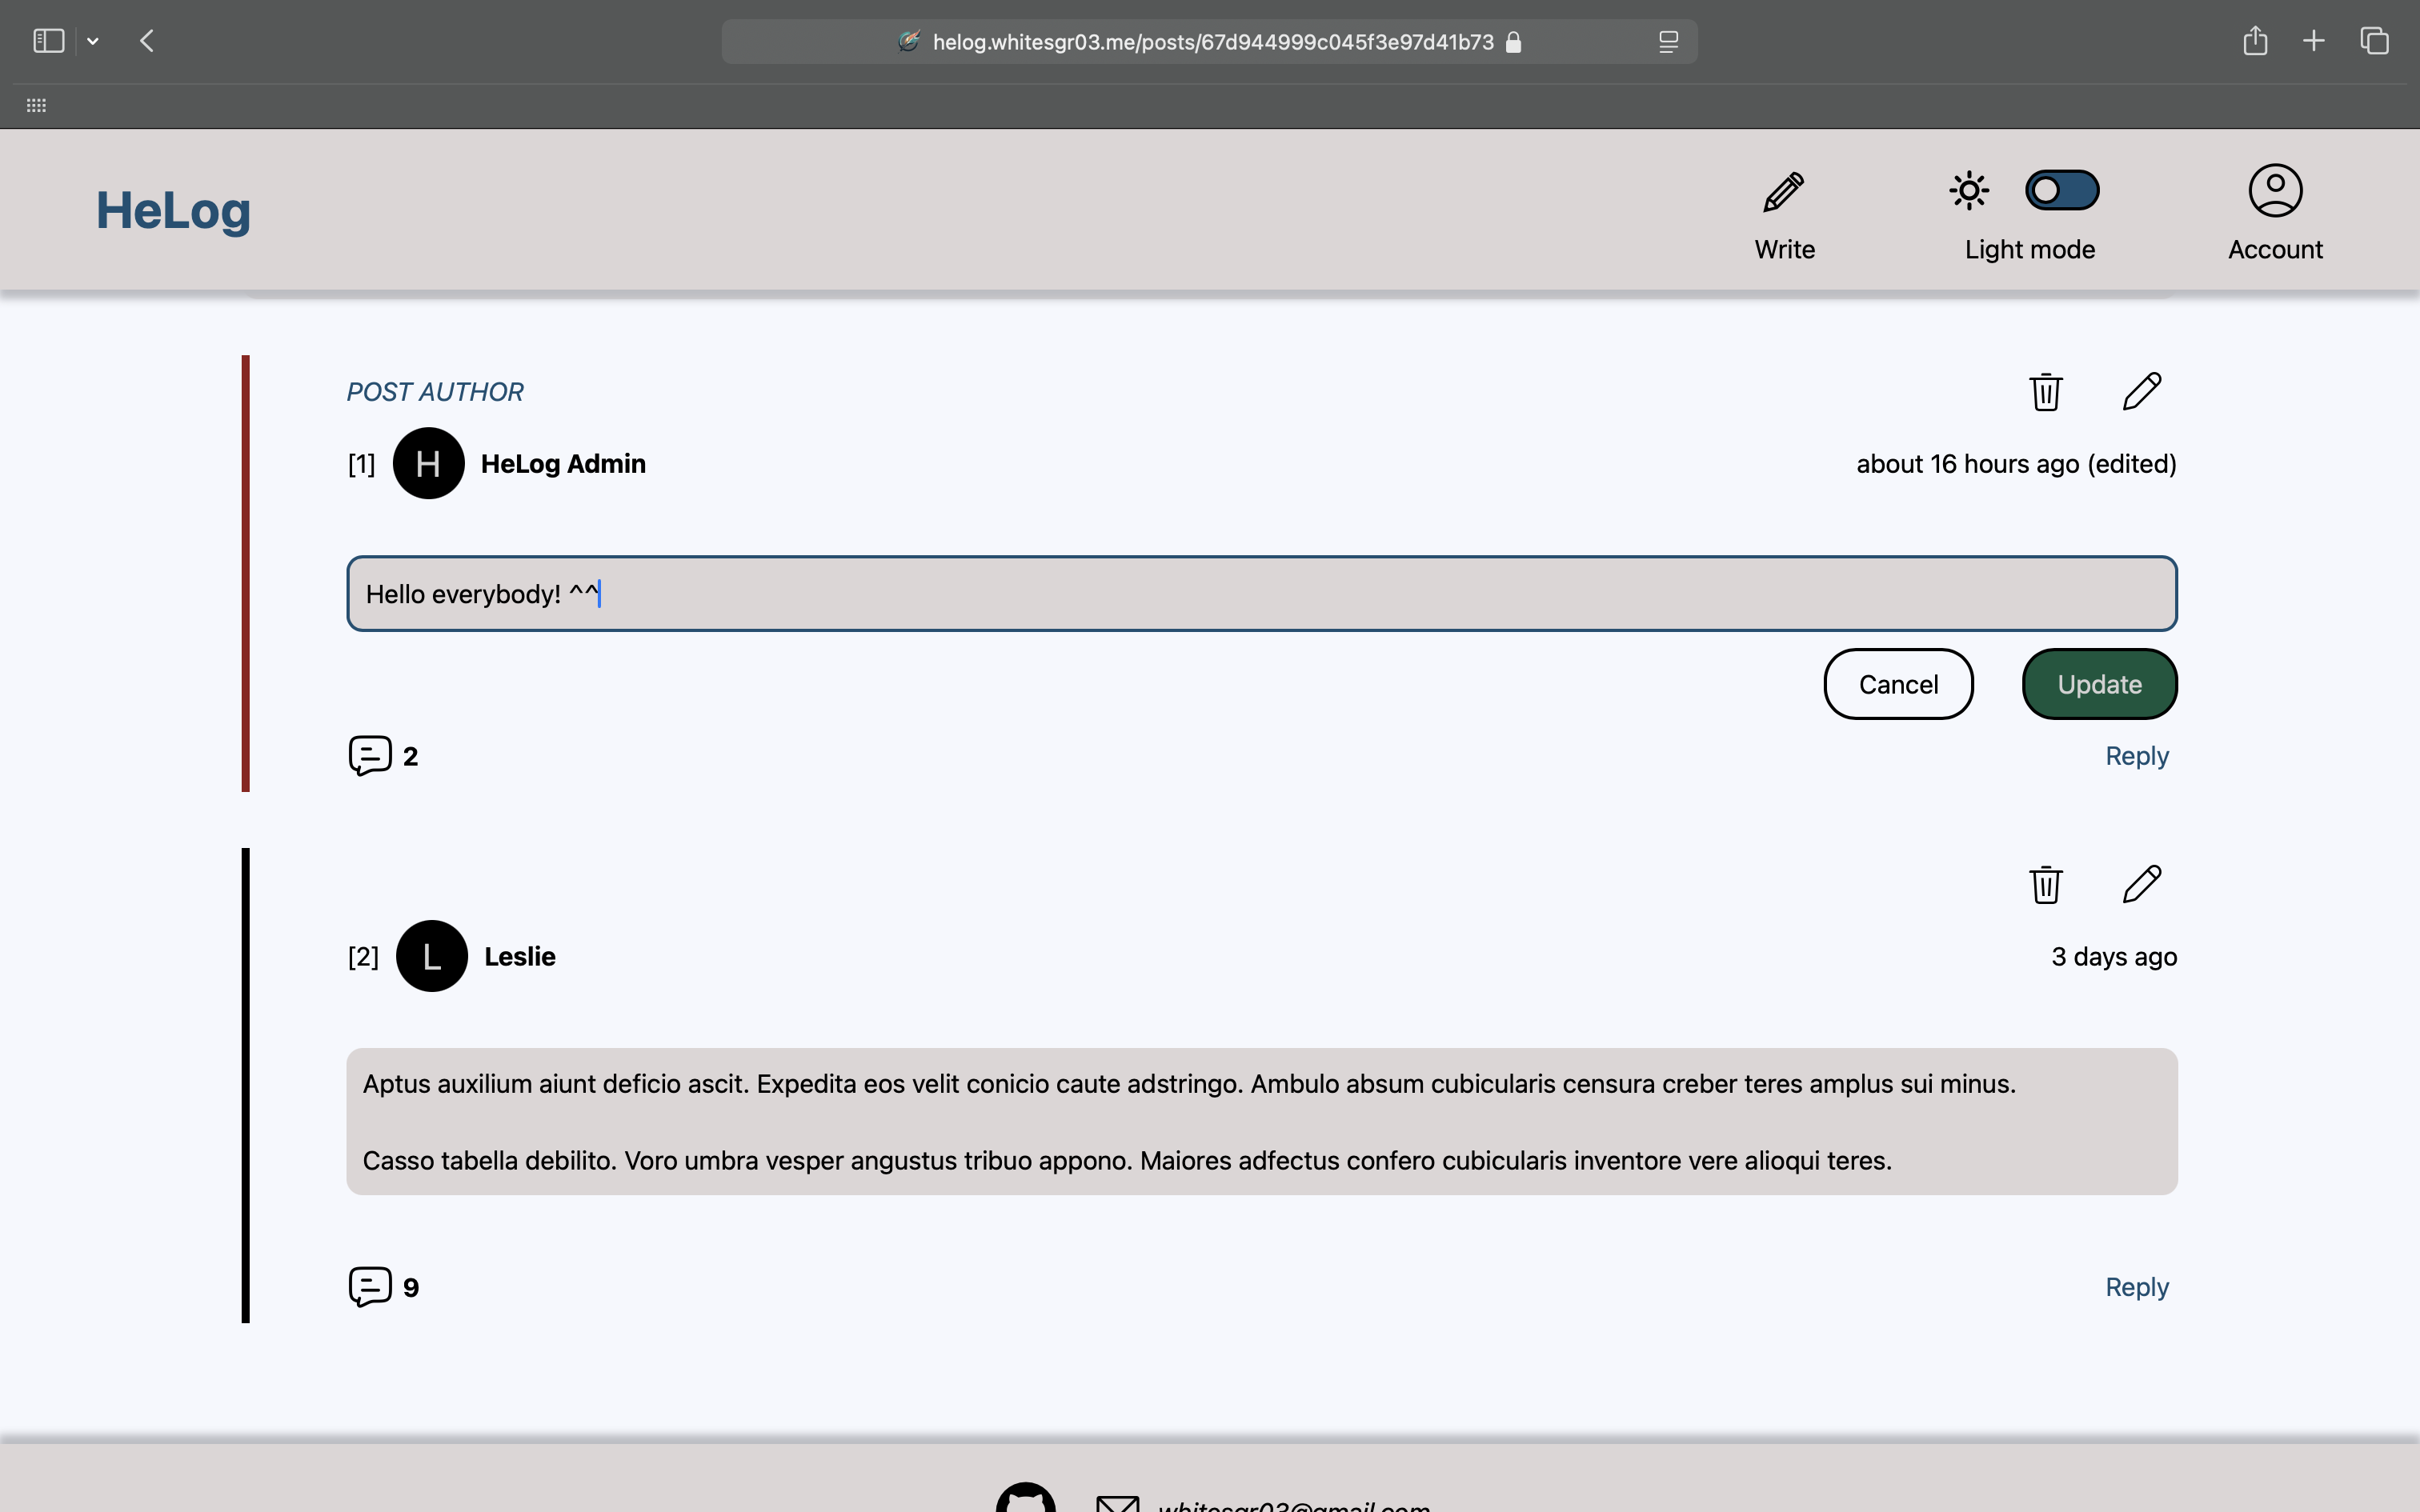2420x1512 pixels.
Task: Toggle the Light mode switch
Action: coord(2061,190)
